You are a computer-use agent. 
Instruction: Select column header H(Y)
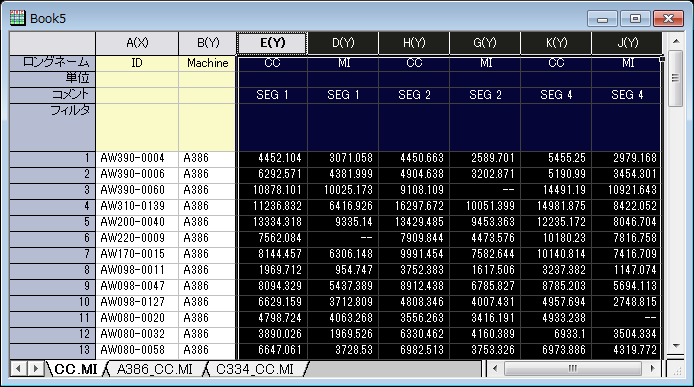click(x=414, y=43)
